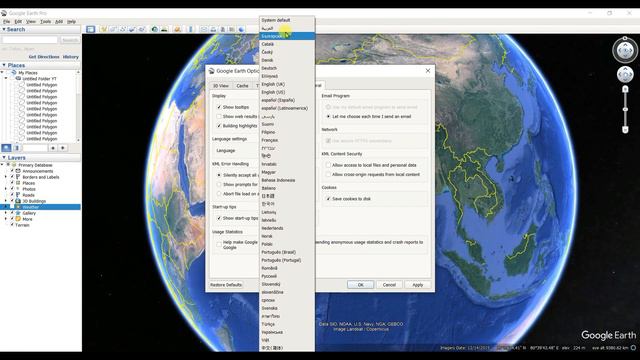Switch to the 3D View tab

tap(221, 86)
